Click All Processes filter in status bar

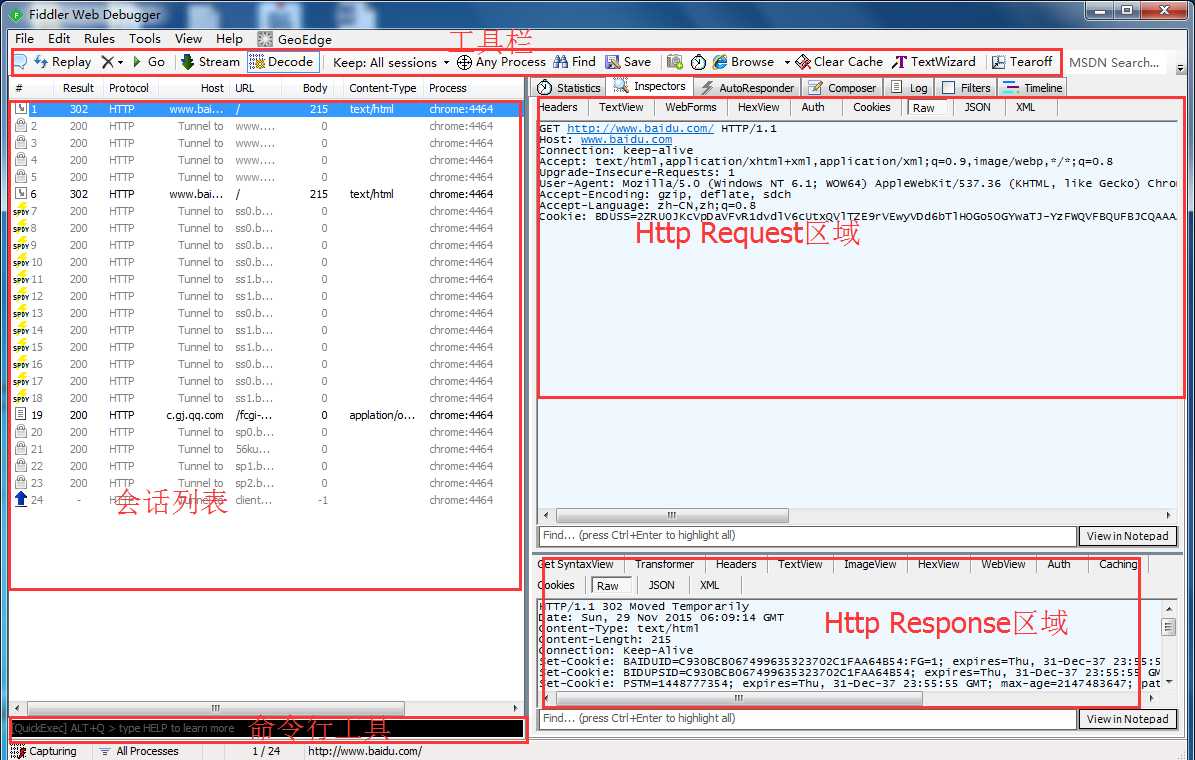coord(139,751)
